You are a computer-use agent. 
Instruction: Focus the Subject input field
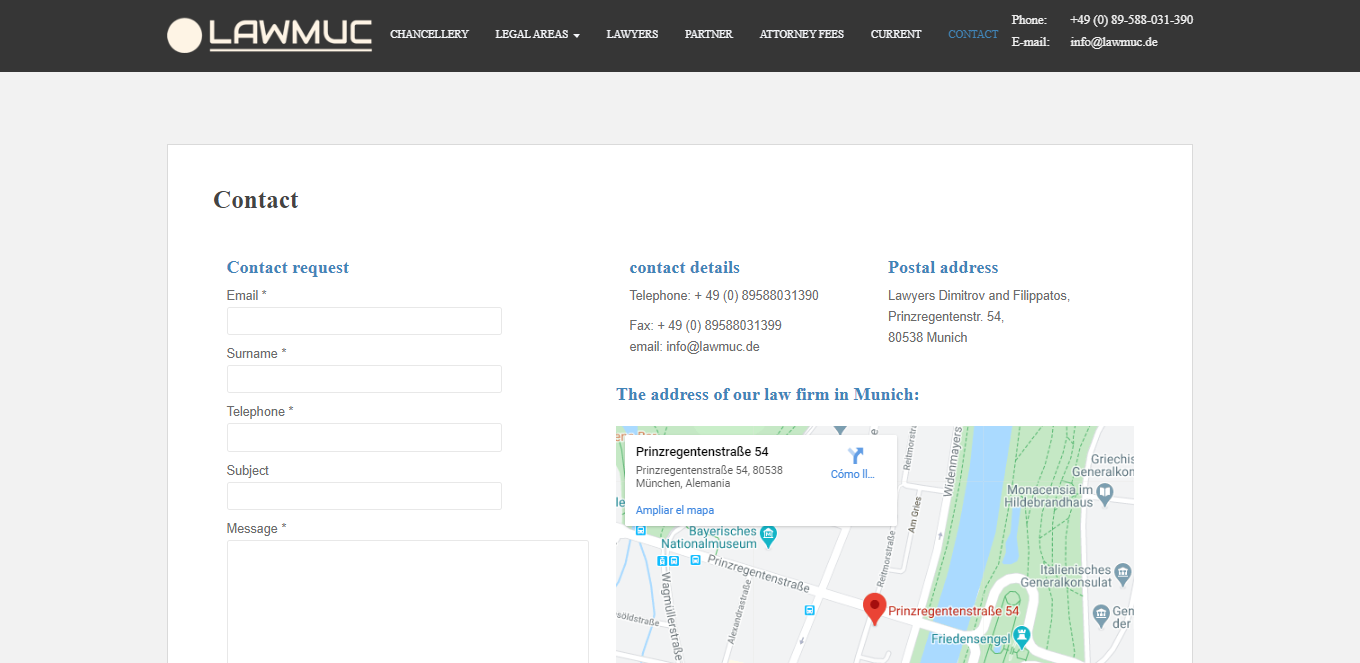pyautogui.click(x=364, y=496)
